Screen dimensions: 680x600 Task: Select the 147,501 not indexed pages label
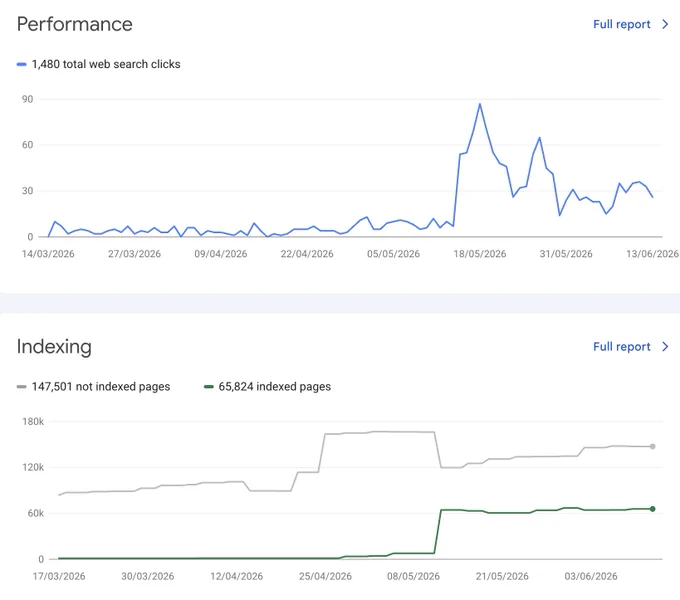[101, 387]
